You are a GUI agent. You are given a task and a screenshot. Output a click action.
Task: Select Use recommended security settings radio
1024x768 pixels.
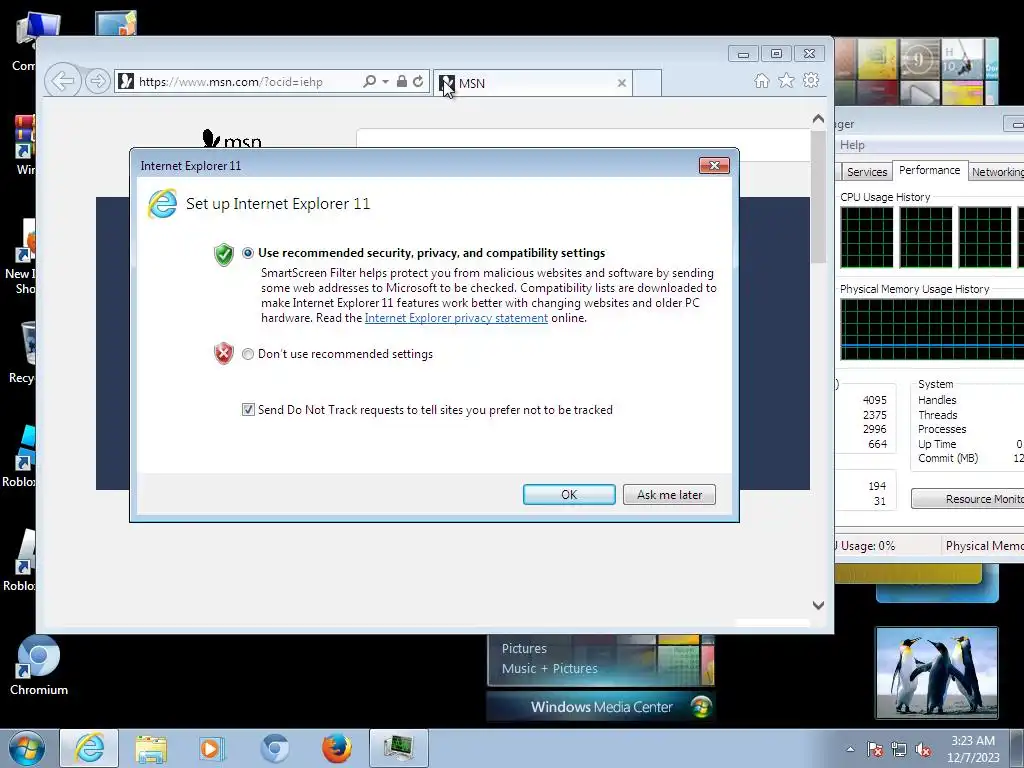point(248,253)
